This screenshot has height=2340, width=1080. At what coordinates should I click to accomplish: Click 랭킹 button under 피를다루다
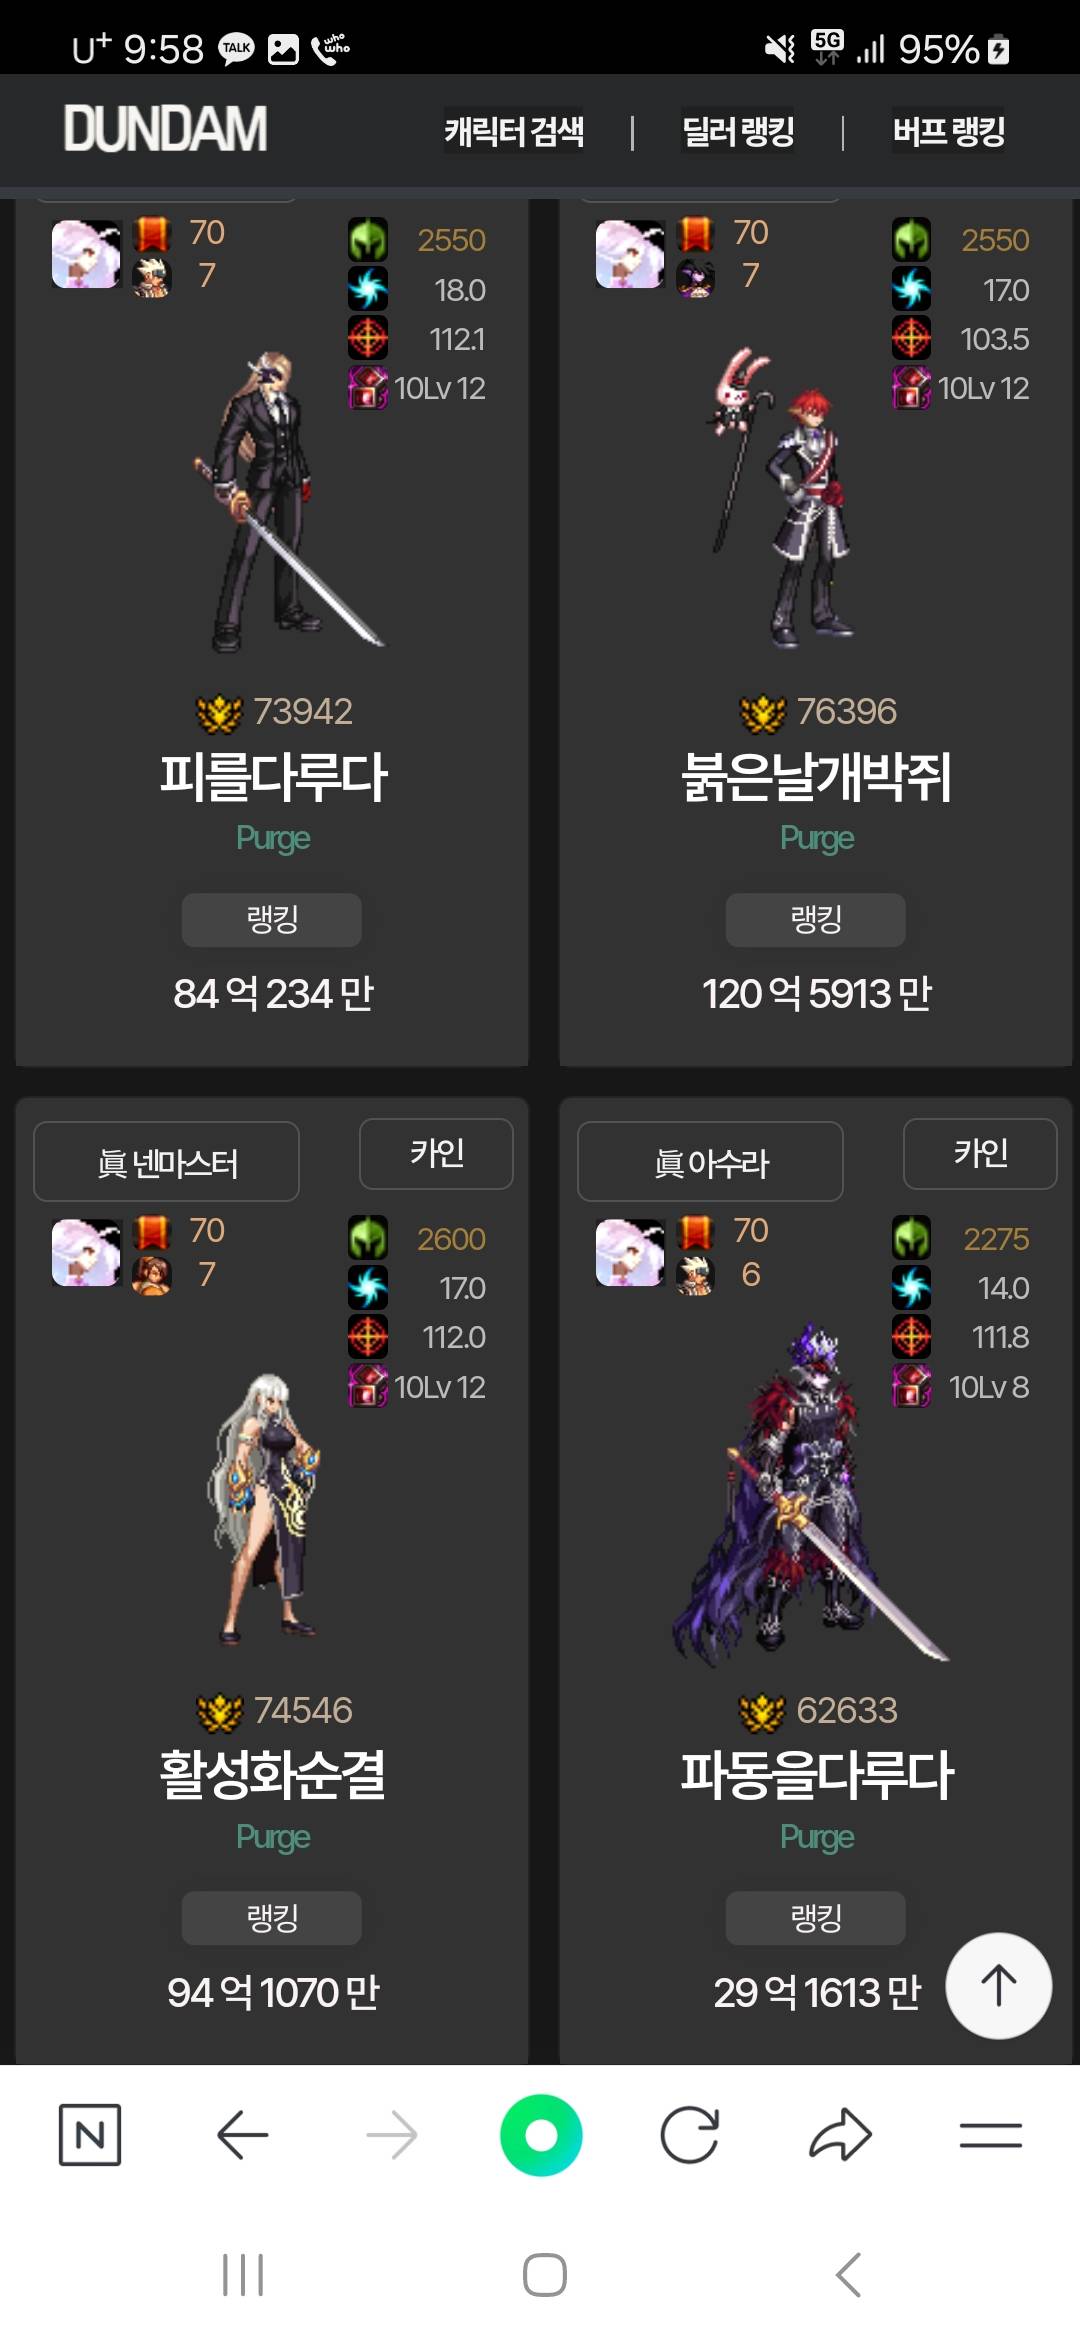point(272,920)
